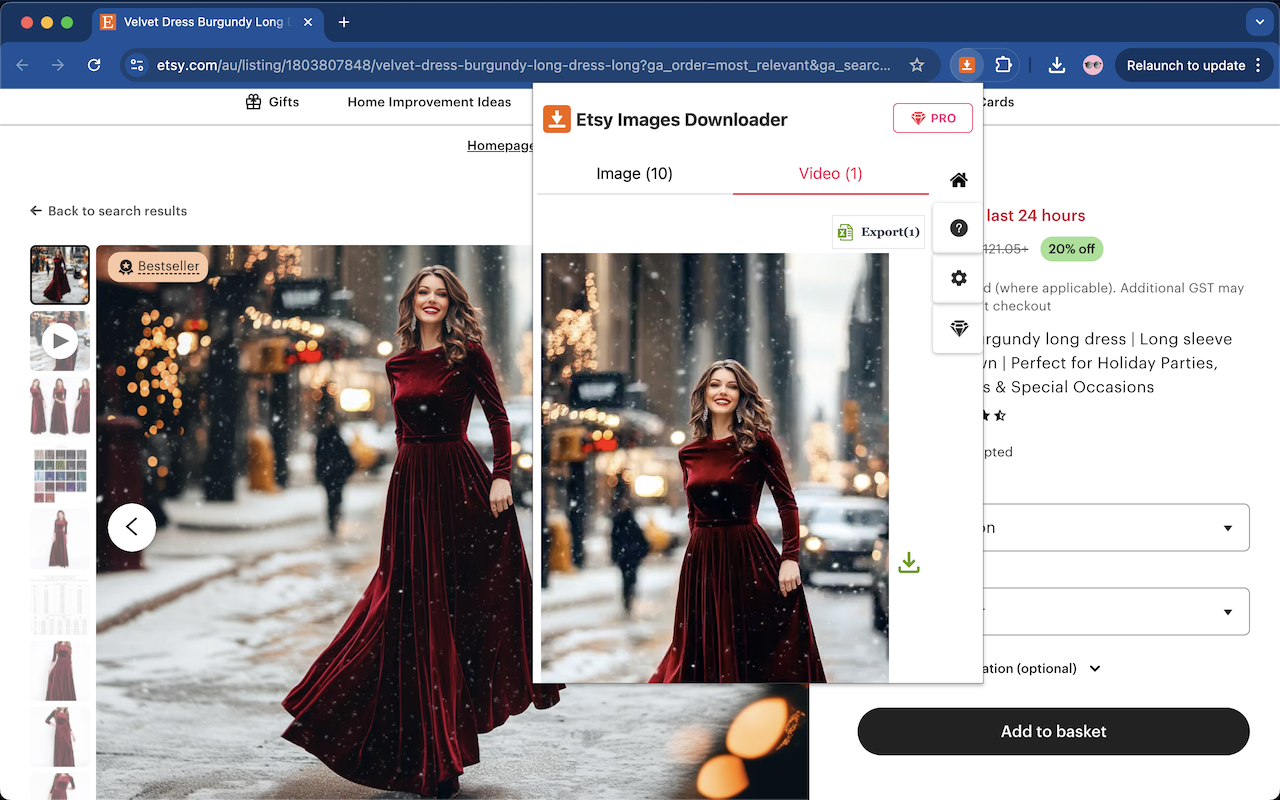
Task: Open the extension settings gear
Action: pos(958,278)
